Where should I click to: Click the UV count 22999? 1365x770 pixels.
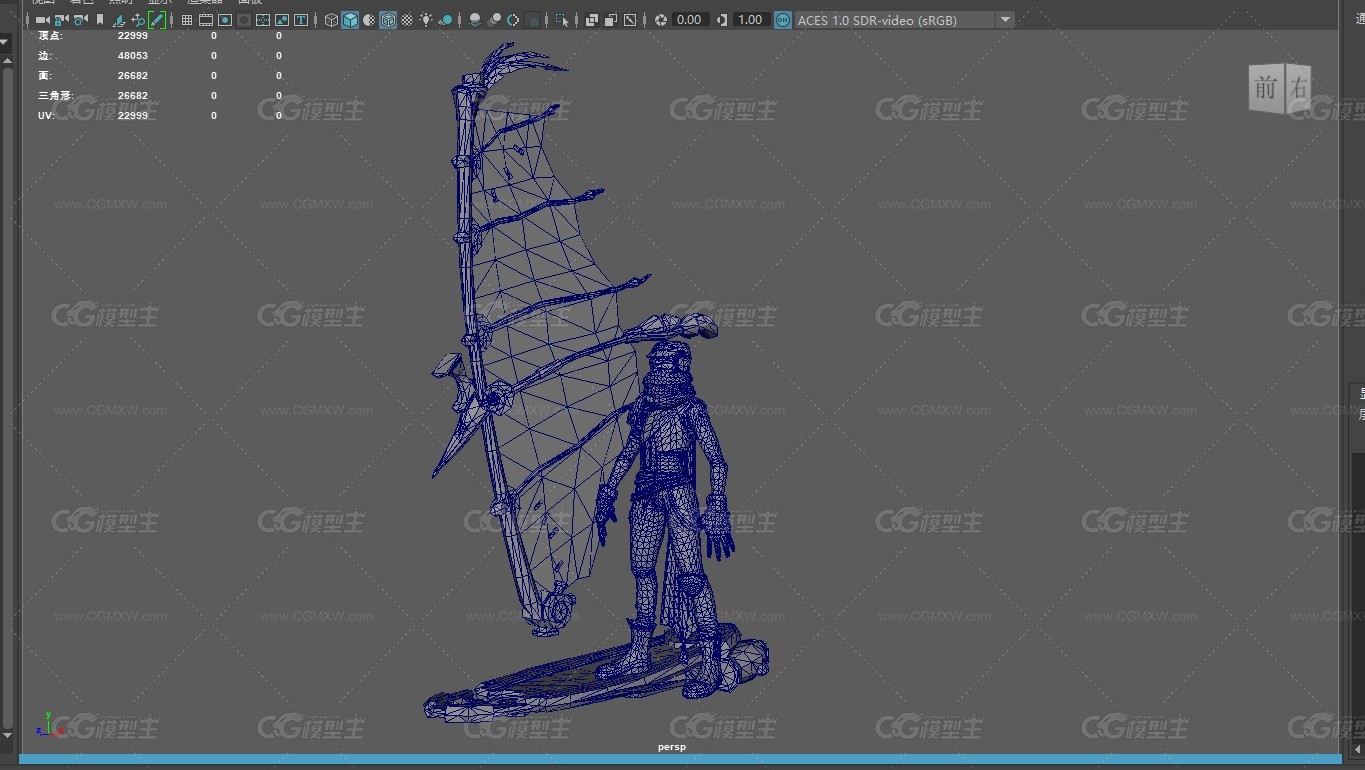133,116
